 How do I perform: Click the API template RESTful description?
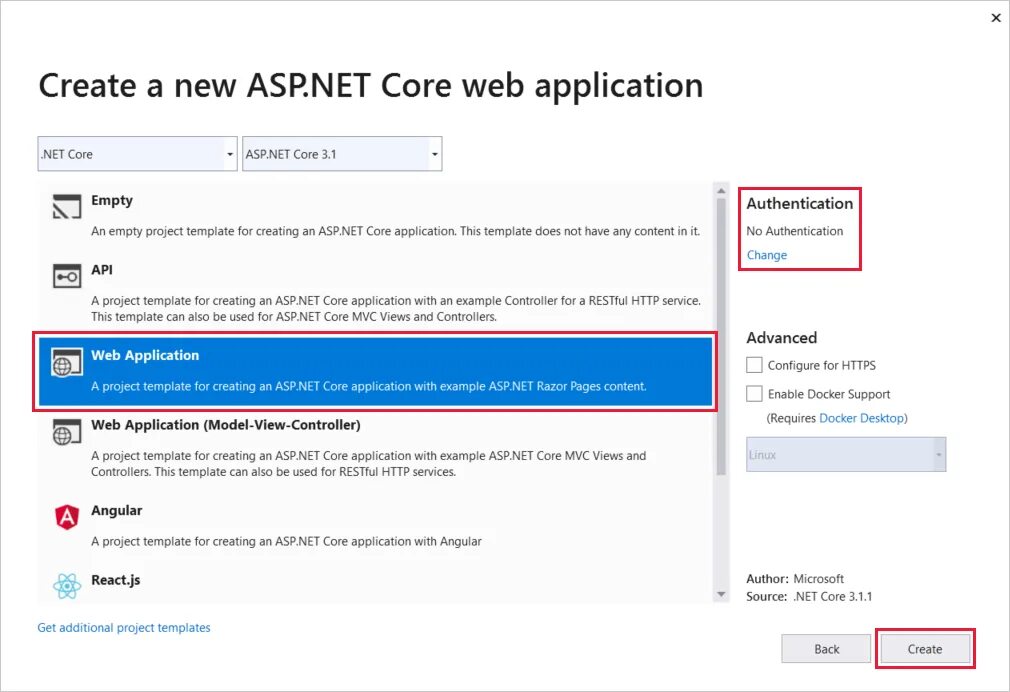[x=395, y=309]
